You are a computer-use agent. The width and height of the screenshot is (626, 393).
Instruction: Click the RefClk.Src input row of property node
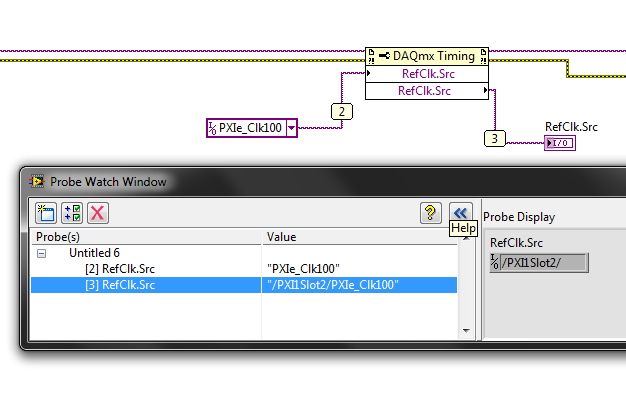(427, 74)
